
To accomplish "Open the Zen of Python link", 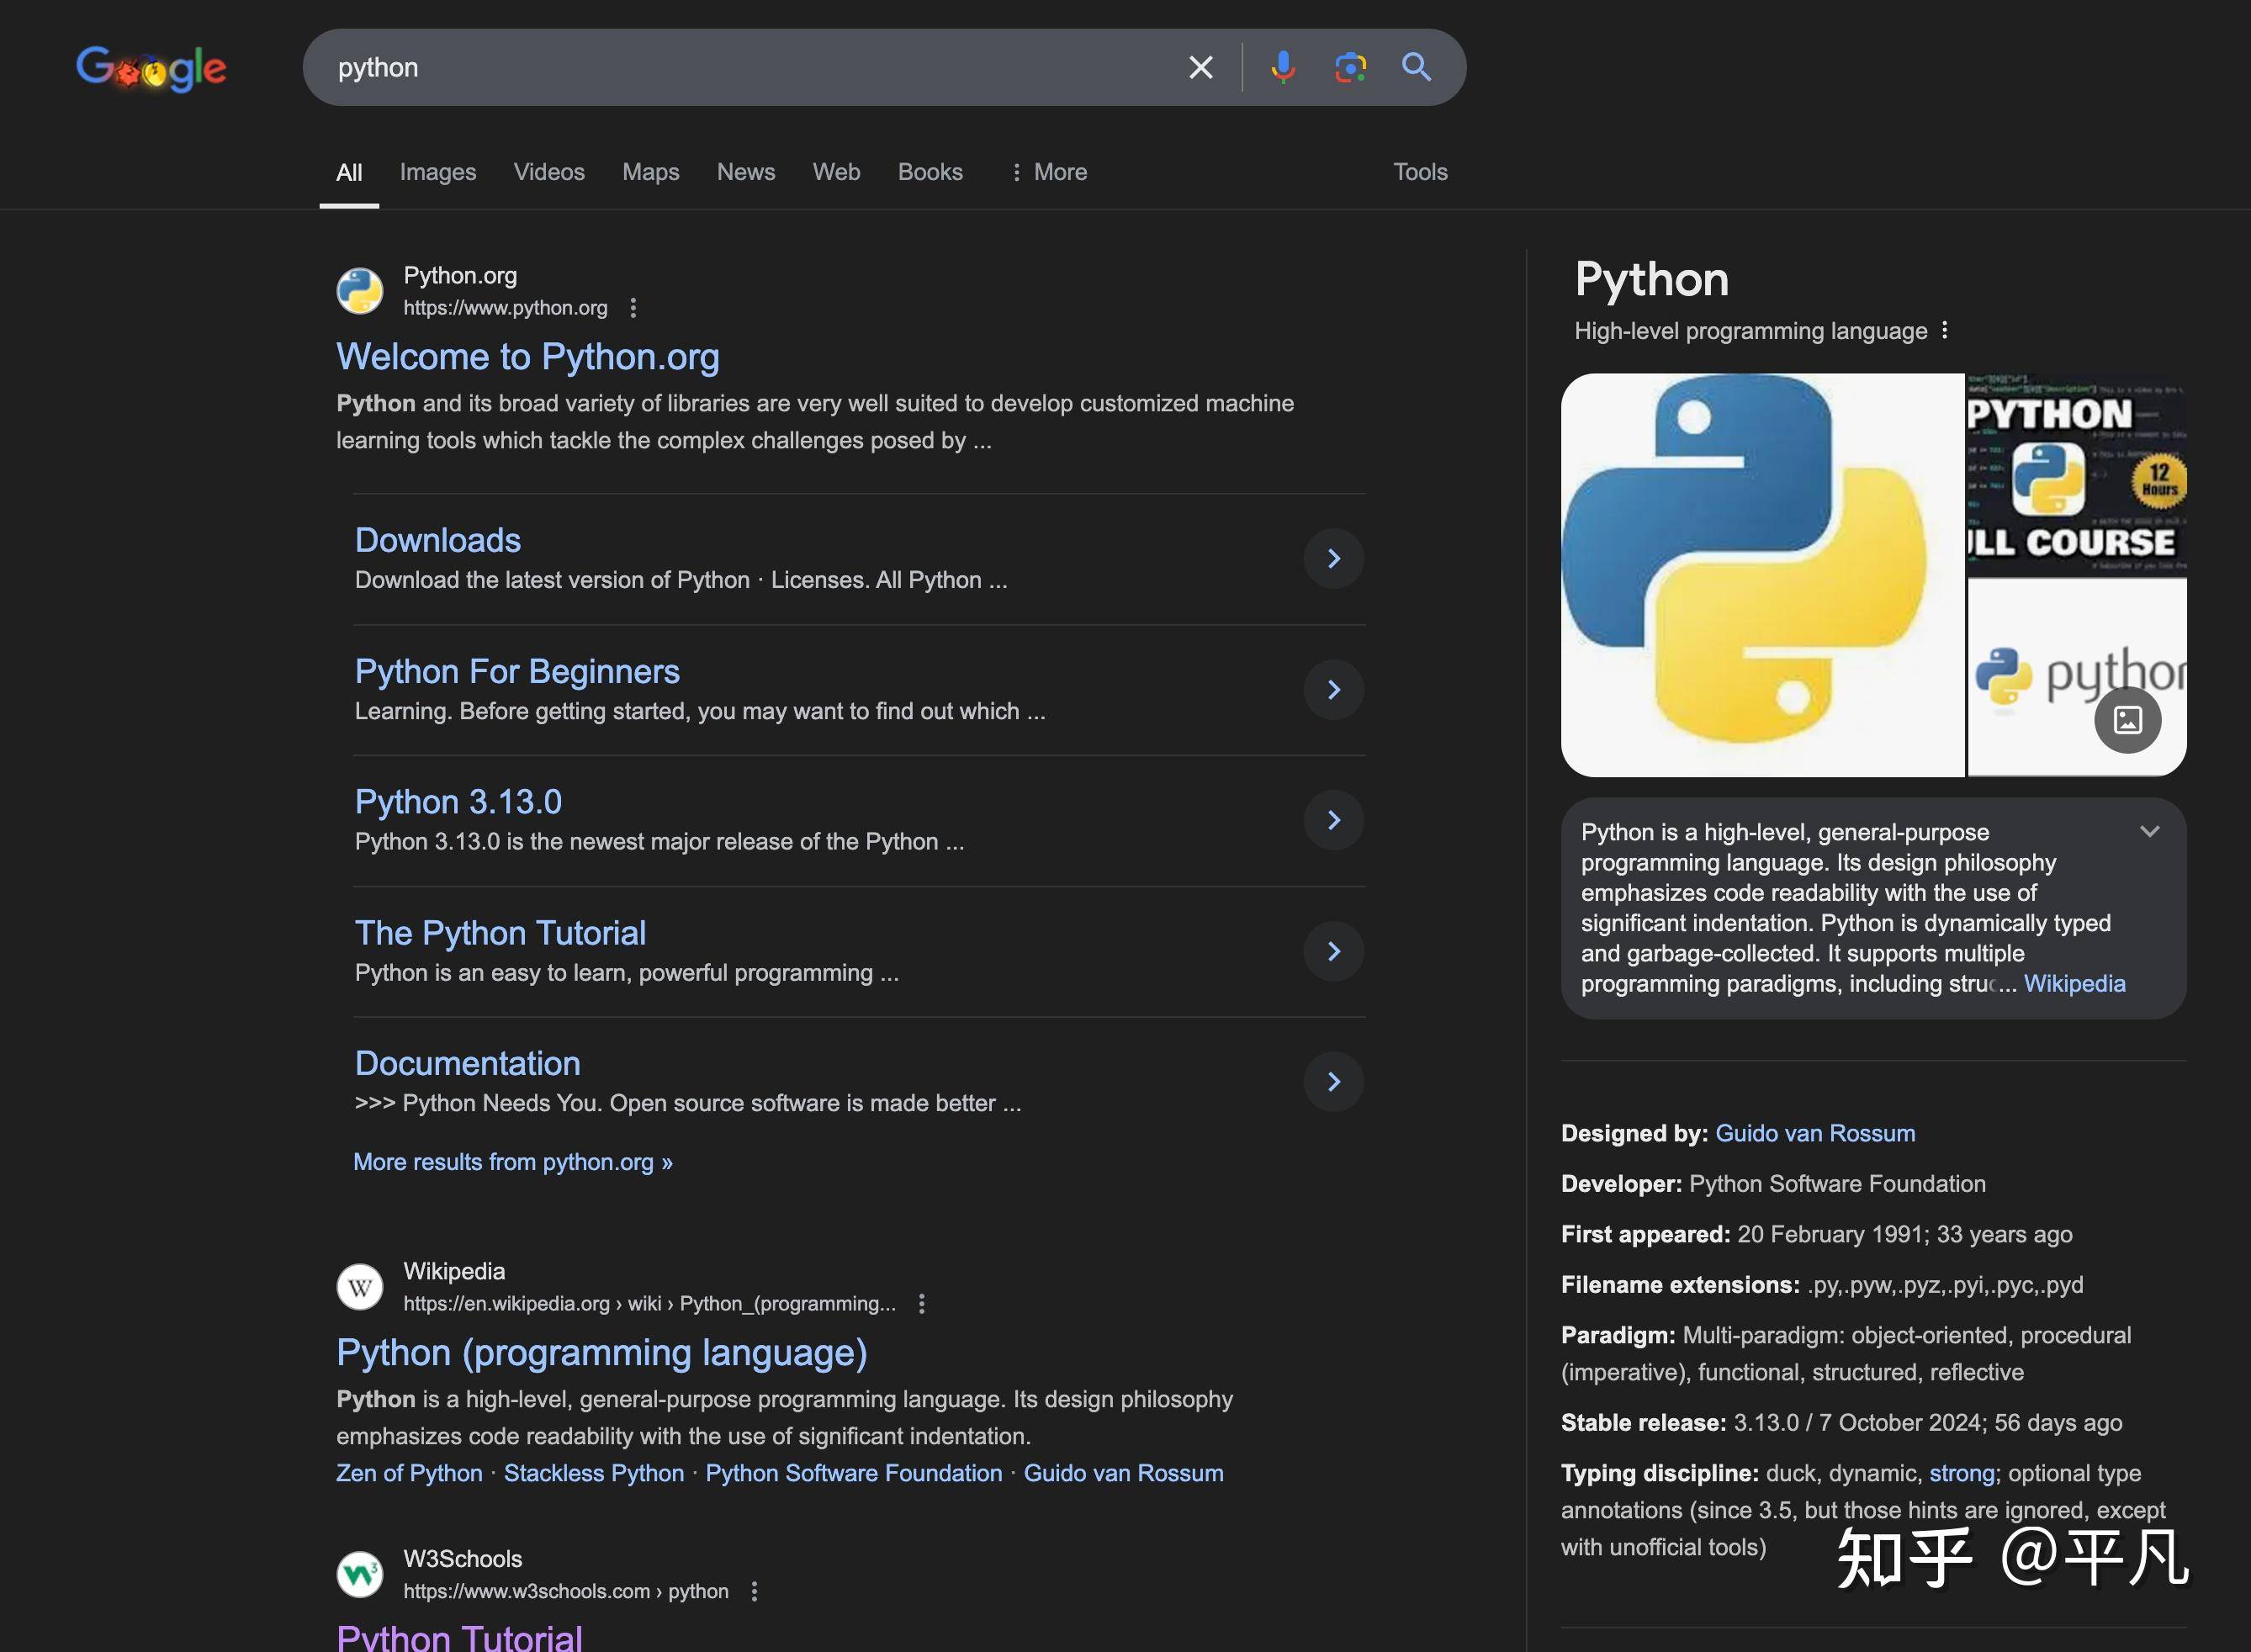I will (x=409, y=1473).
